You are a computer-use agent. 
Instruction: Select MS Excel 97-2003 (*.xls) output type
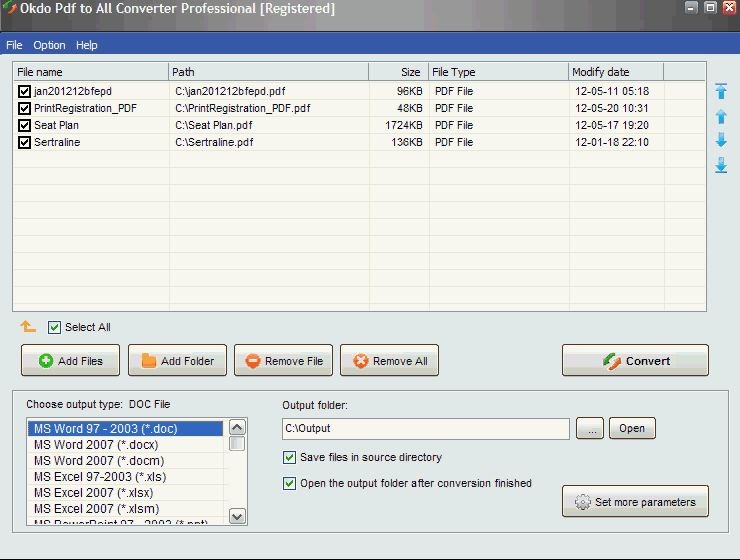point(126,476)
